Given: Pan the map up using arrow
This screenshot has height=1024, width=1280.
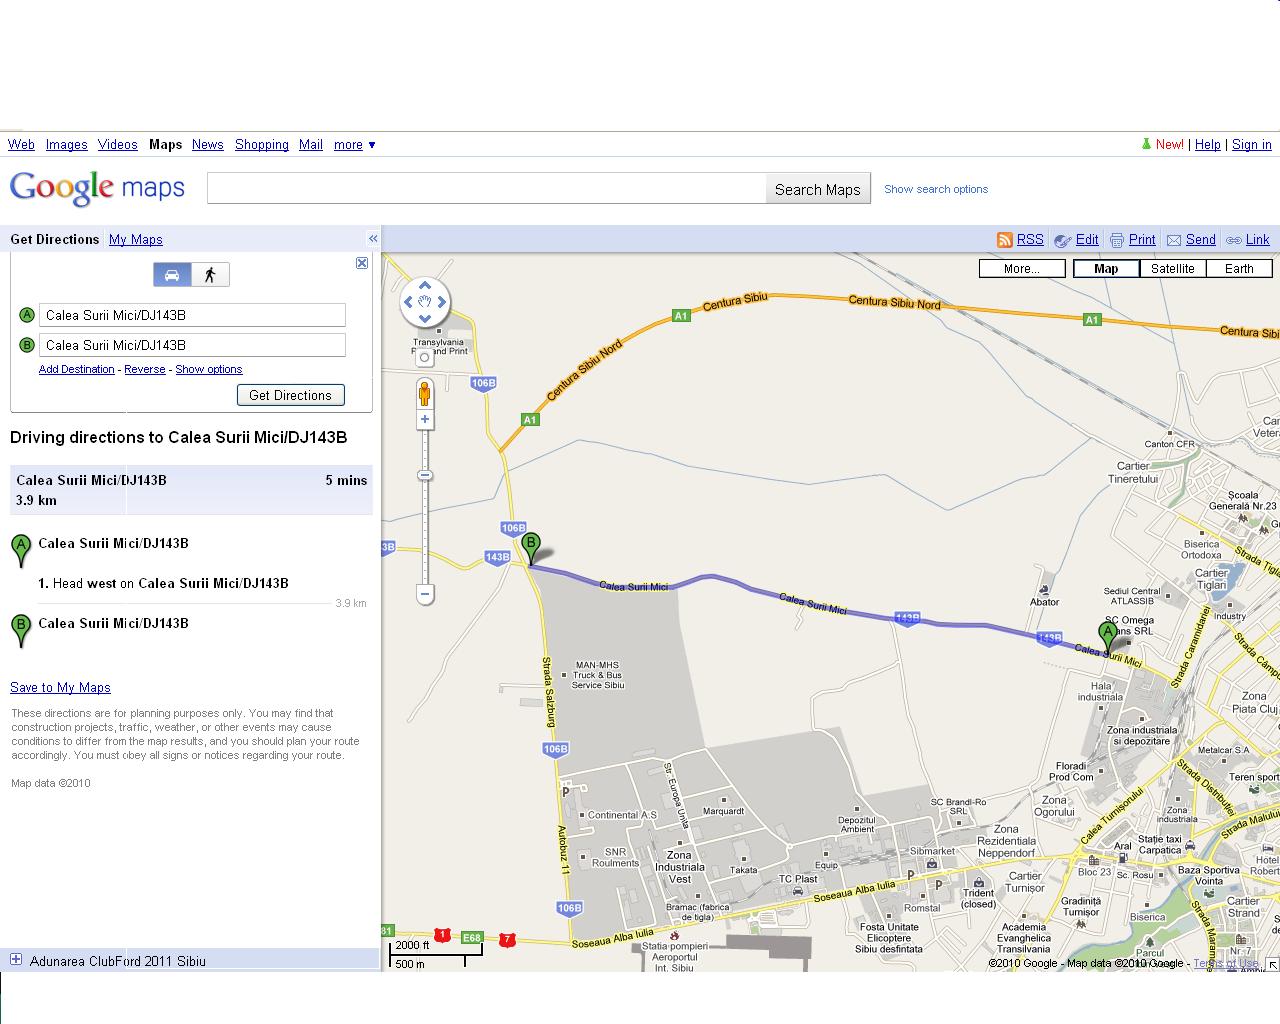Looking at the screenshot, I should (x=425, y=286).
